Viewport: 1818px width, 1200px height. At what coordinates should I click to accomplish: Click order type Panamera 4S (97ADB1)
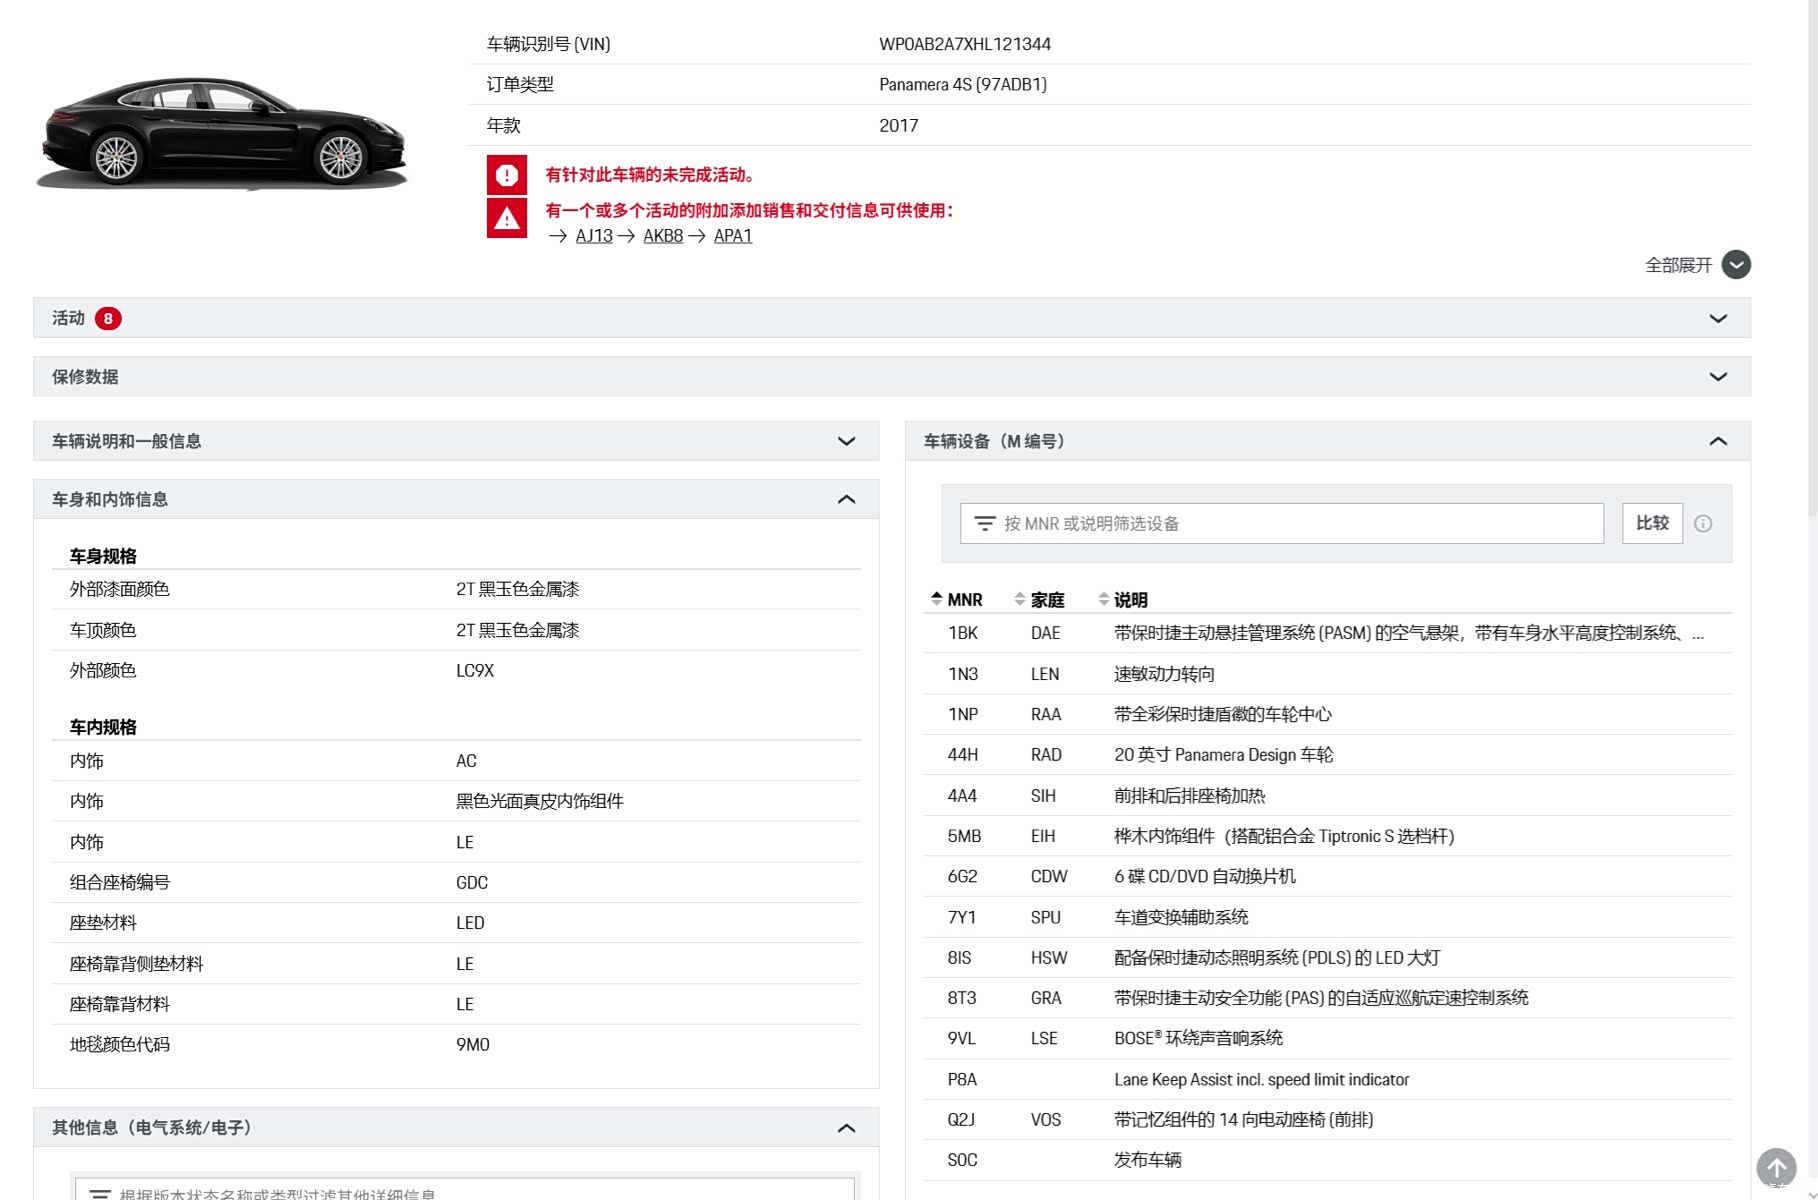point(963,85)
